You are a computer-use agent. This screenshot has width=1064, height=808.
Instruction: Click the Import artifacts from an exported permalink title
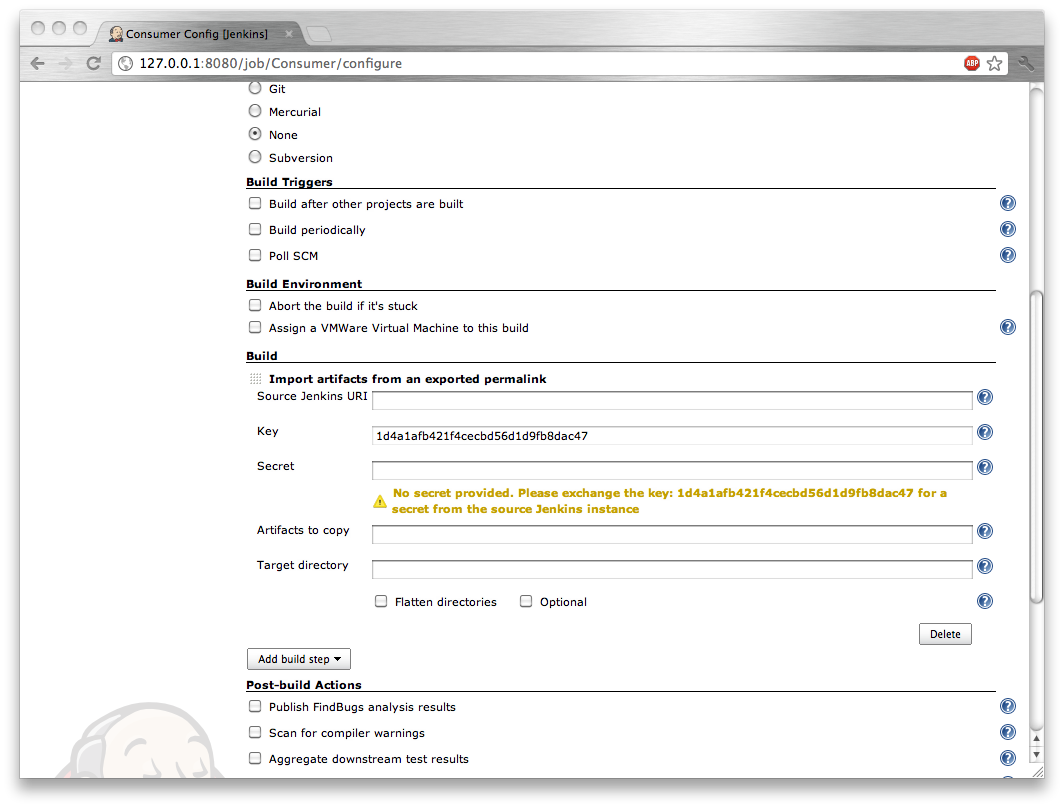pyautogui.click(x=407, y=379)
